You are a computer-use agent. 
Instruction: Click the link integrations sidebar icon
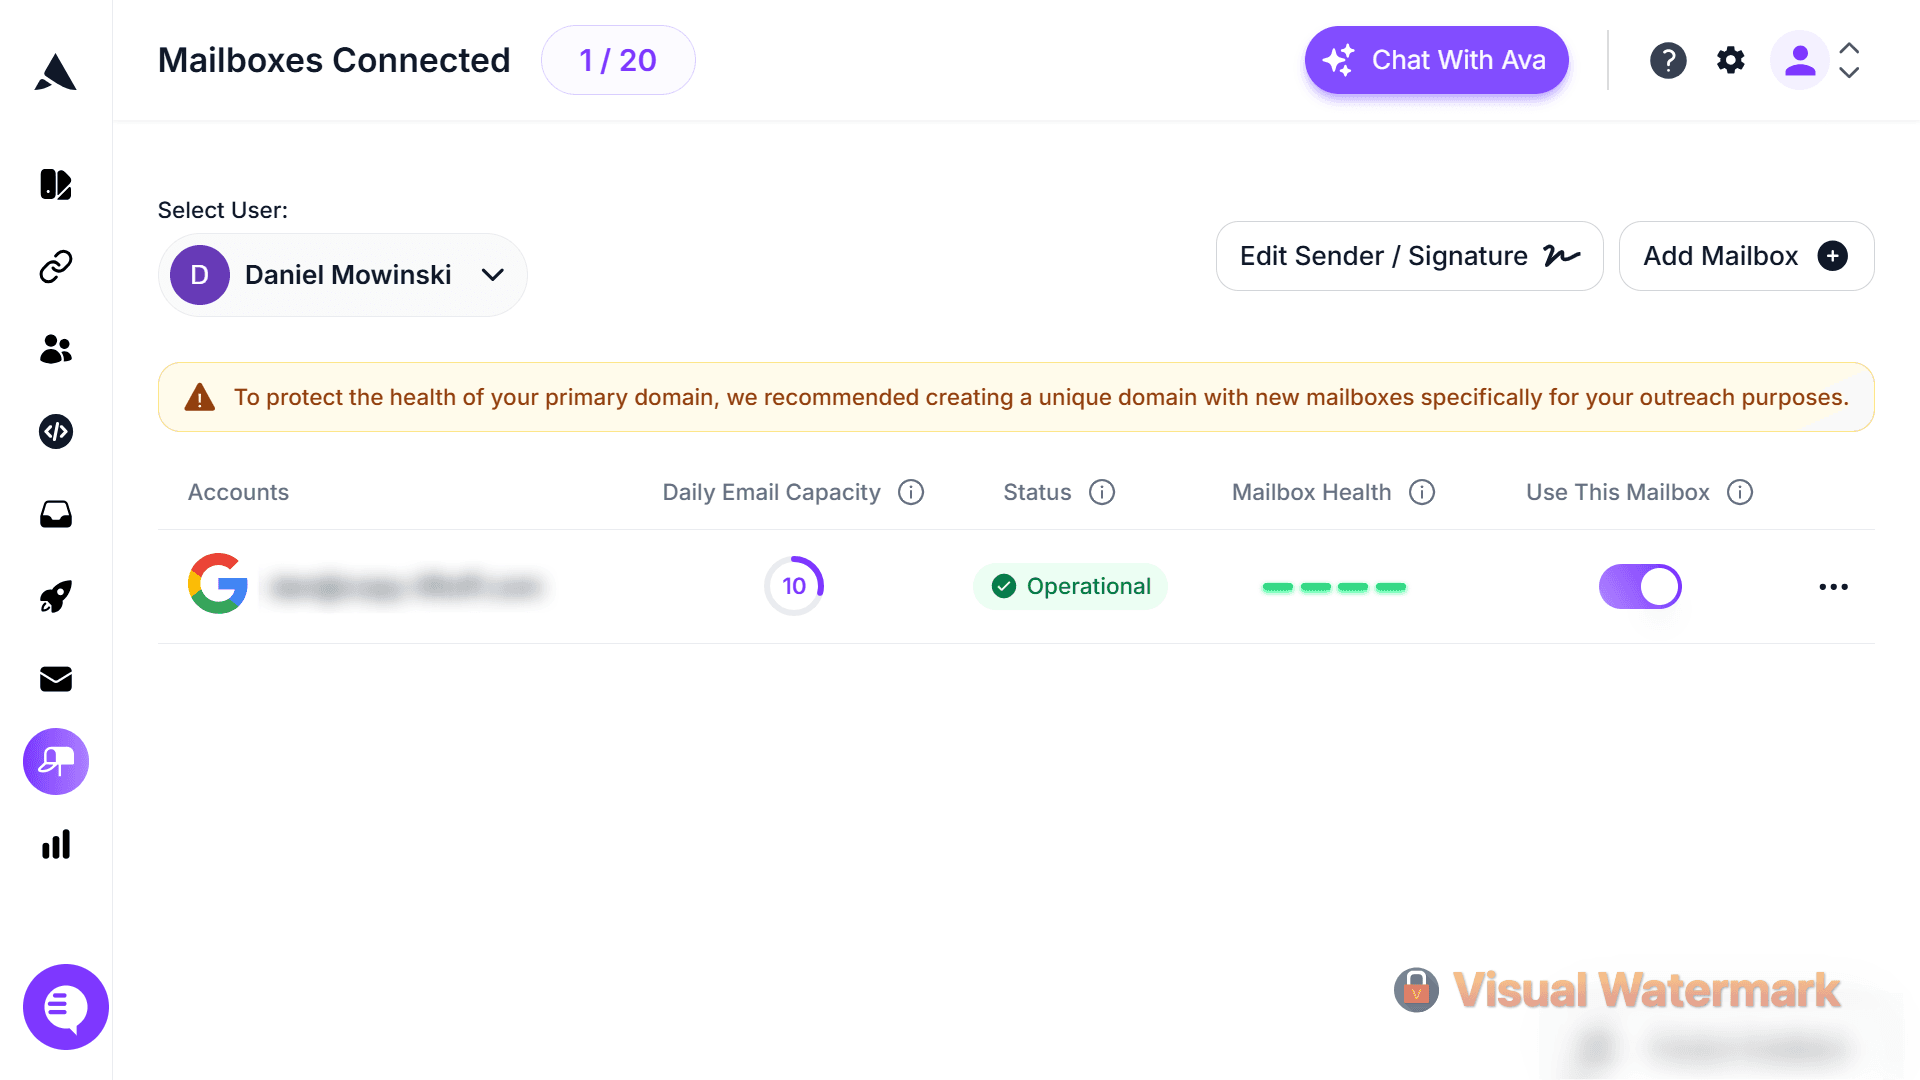[x=56, y=267]
